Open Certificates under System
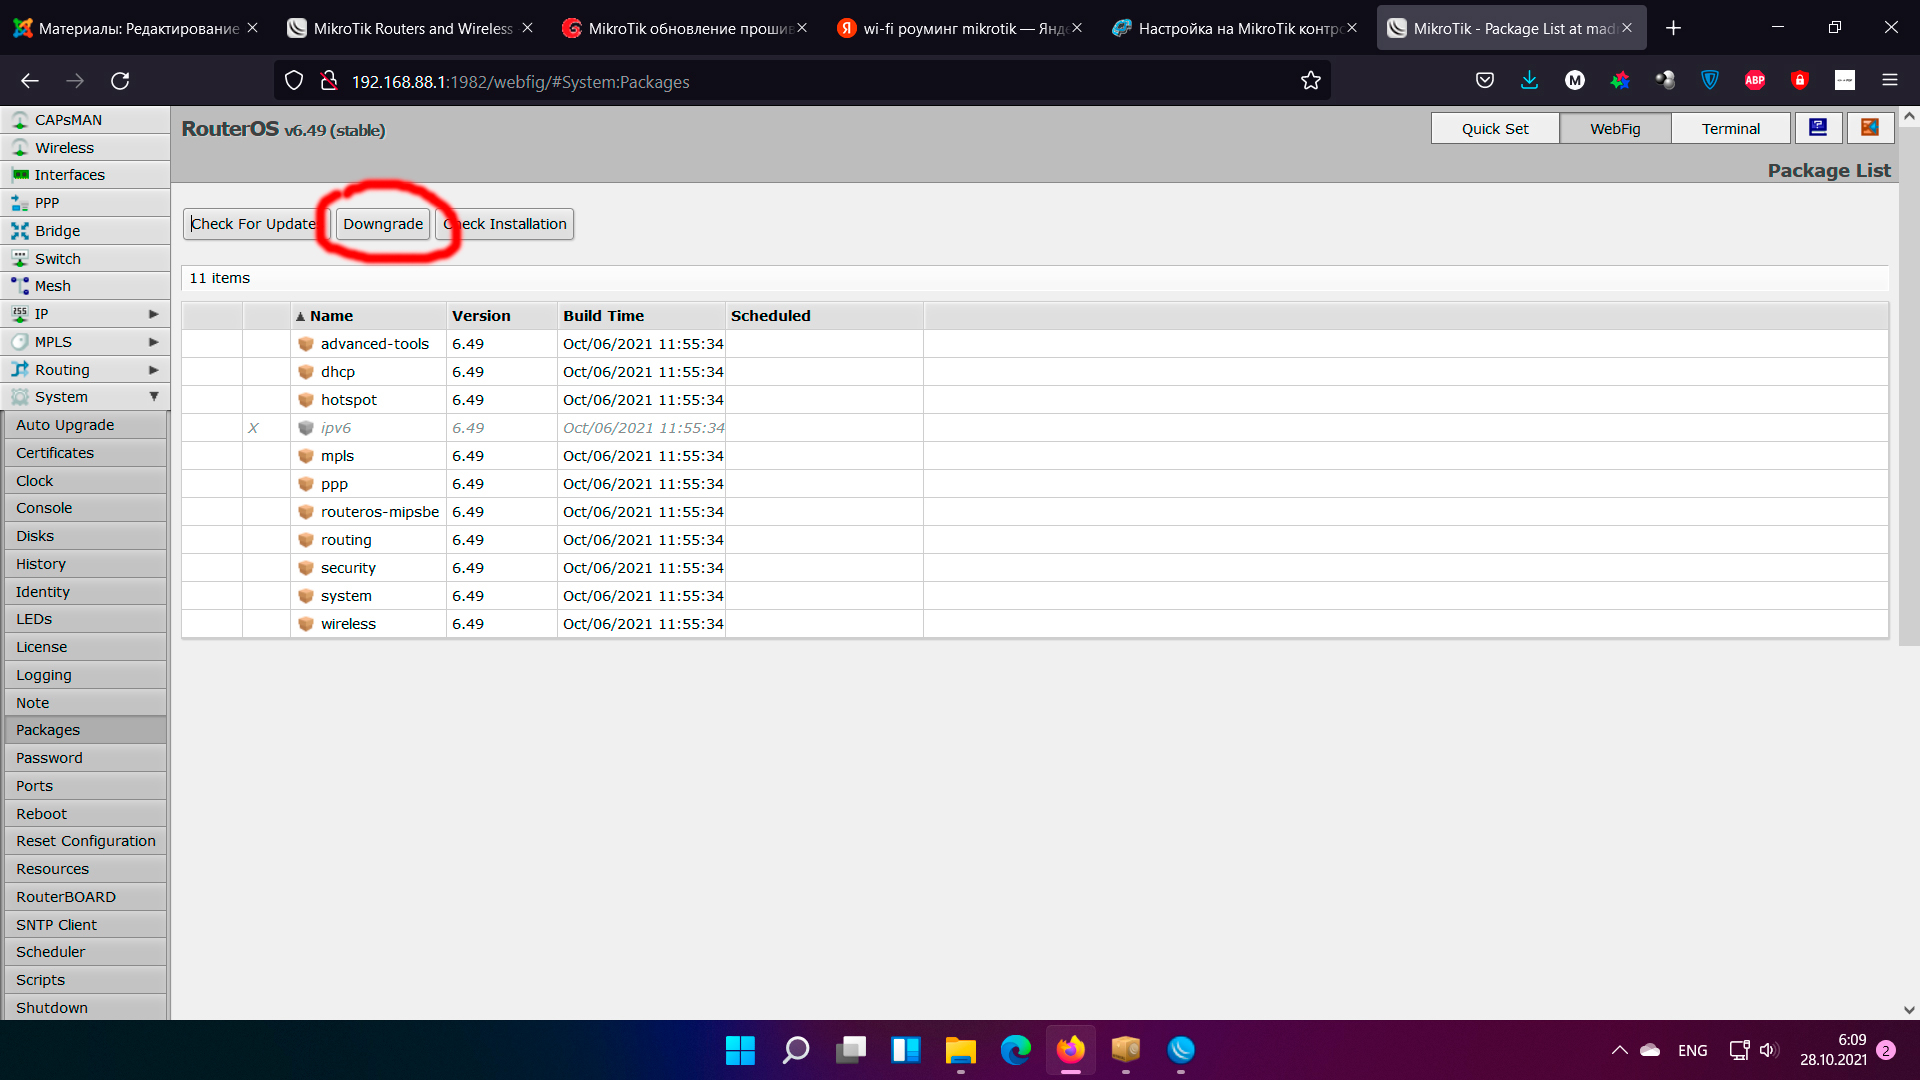 (x=85, y=453)
